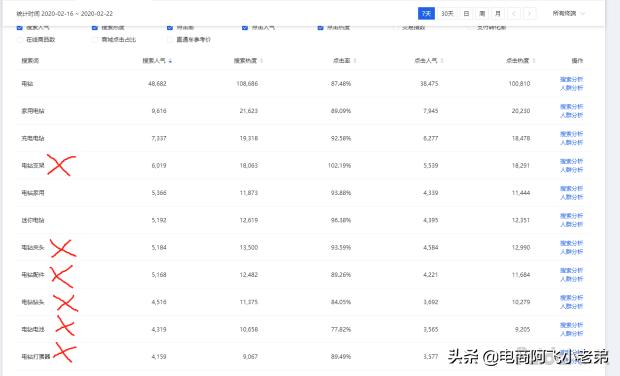
Task: Open 人群分析 for the 迷你电钻 row
Action: click(x=571, y=225)
